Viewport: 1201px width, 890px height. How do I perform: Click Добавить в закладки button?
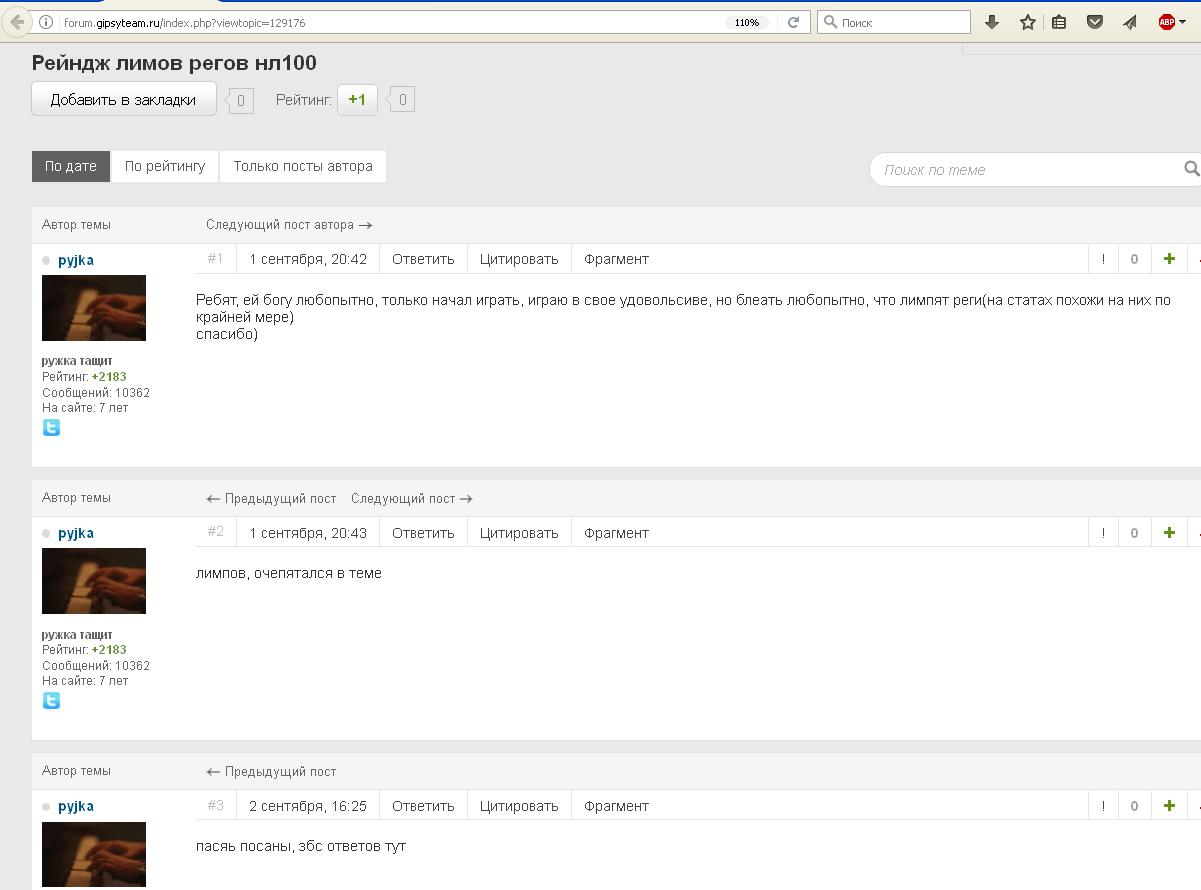[124, 99]
